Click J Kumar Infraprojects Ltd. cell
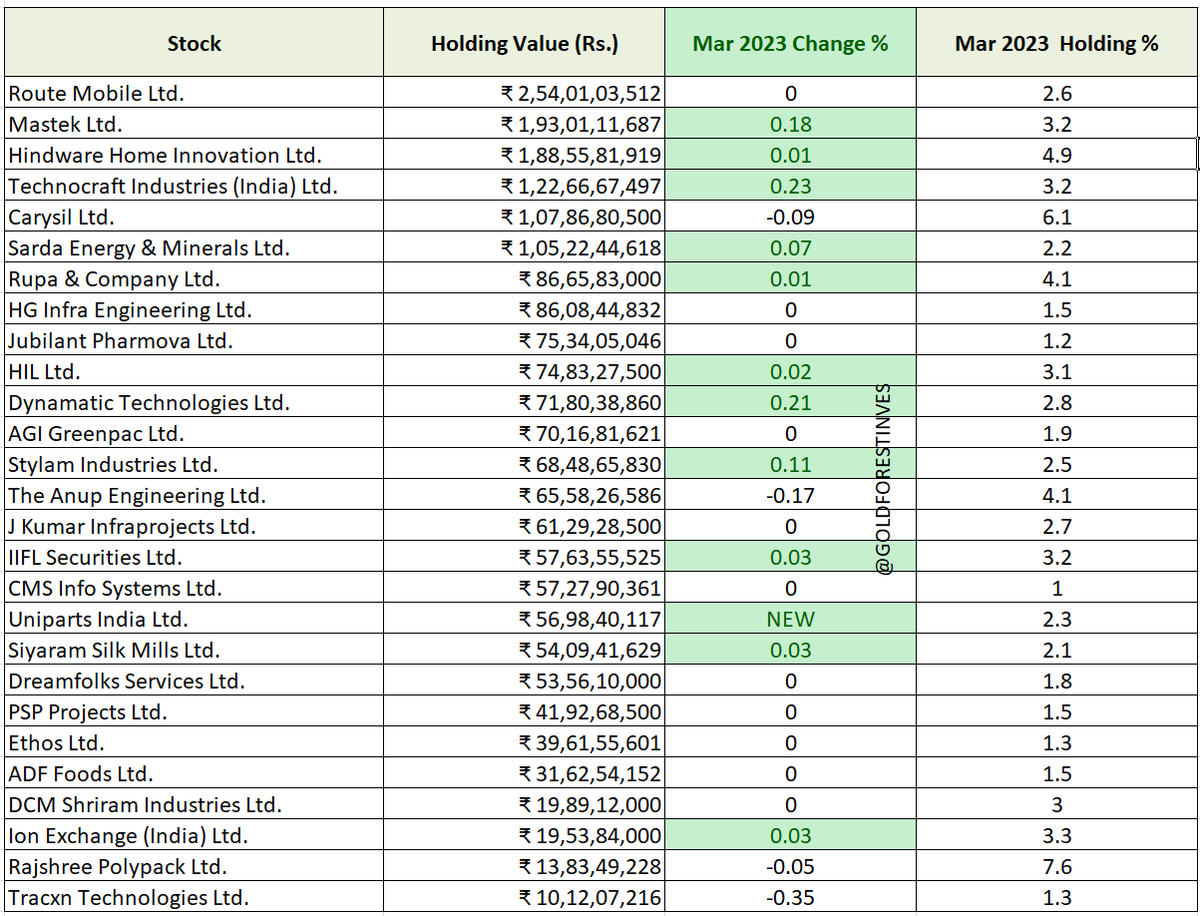This screenshot has width=1200, height=916. pyautogui.click(x=194, y=527)
